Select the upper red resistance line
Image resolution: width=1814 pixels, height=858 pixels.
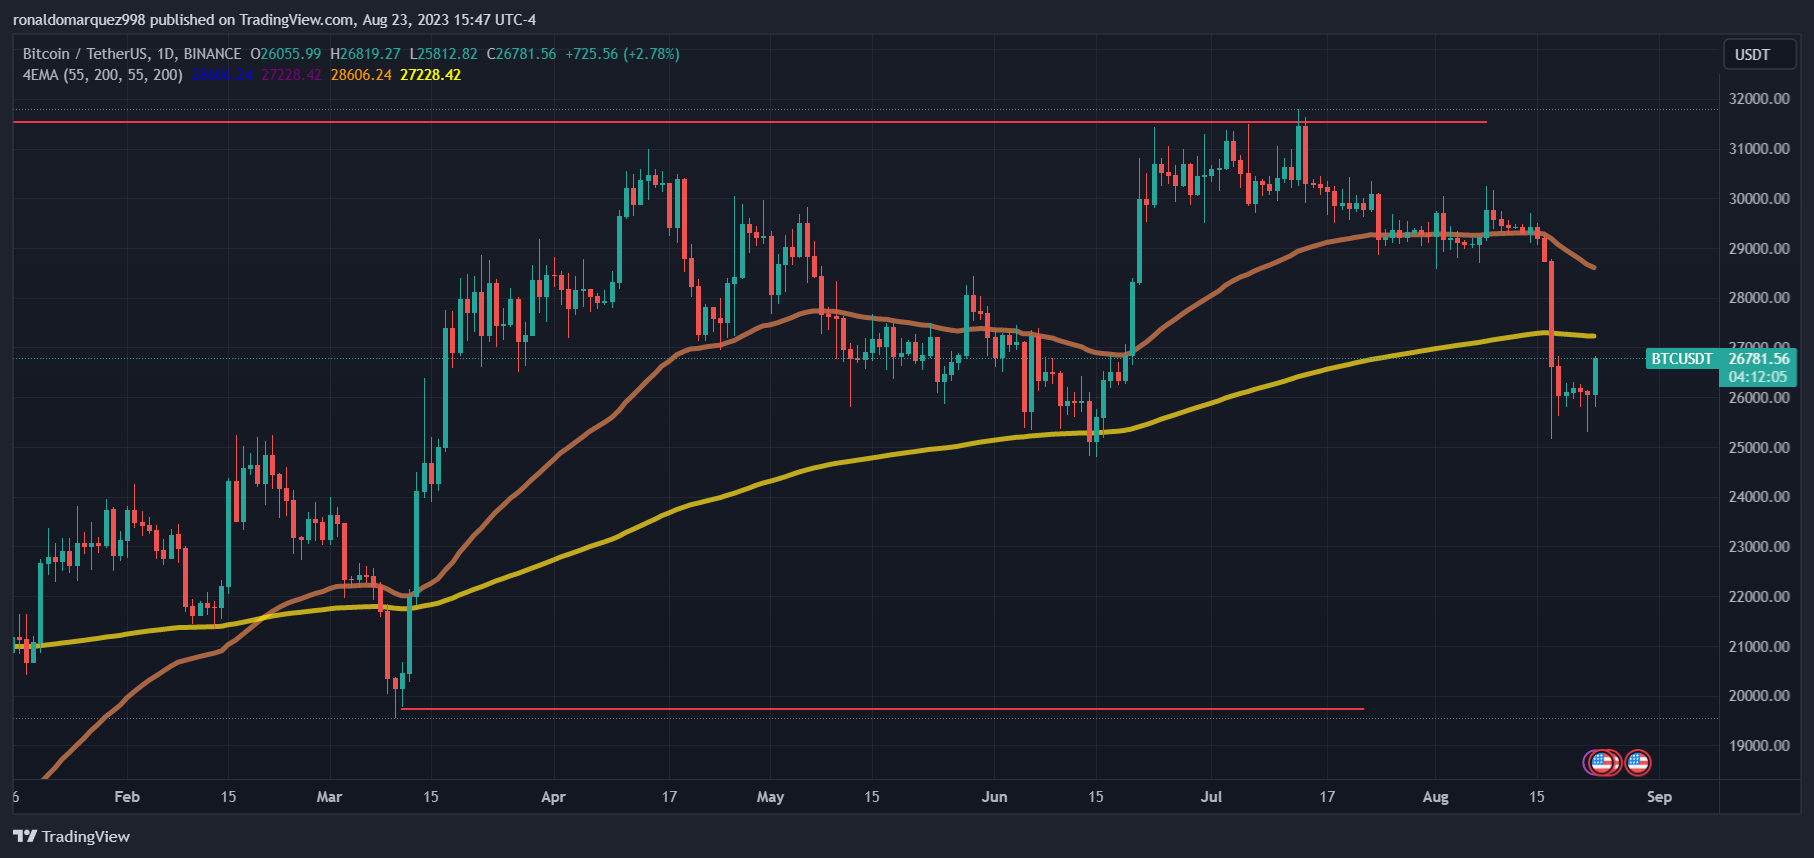pyautogui.click(x=750, y=122)
